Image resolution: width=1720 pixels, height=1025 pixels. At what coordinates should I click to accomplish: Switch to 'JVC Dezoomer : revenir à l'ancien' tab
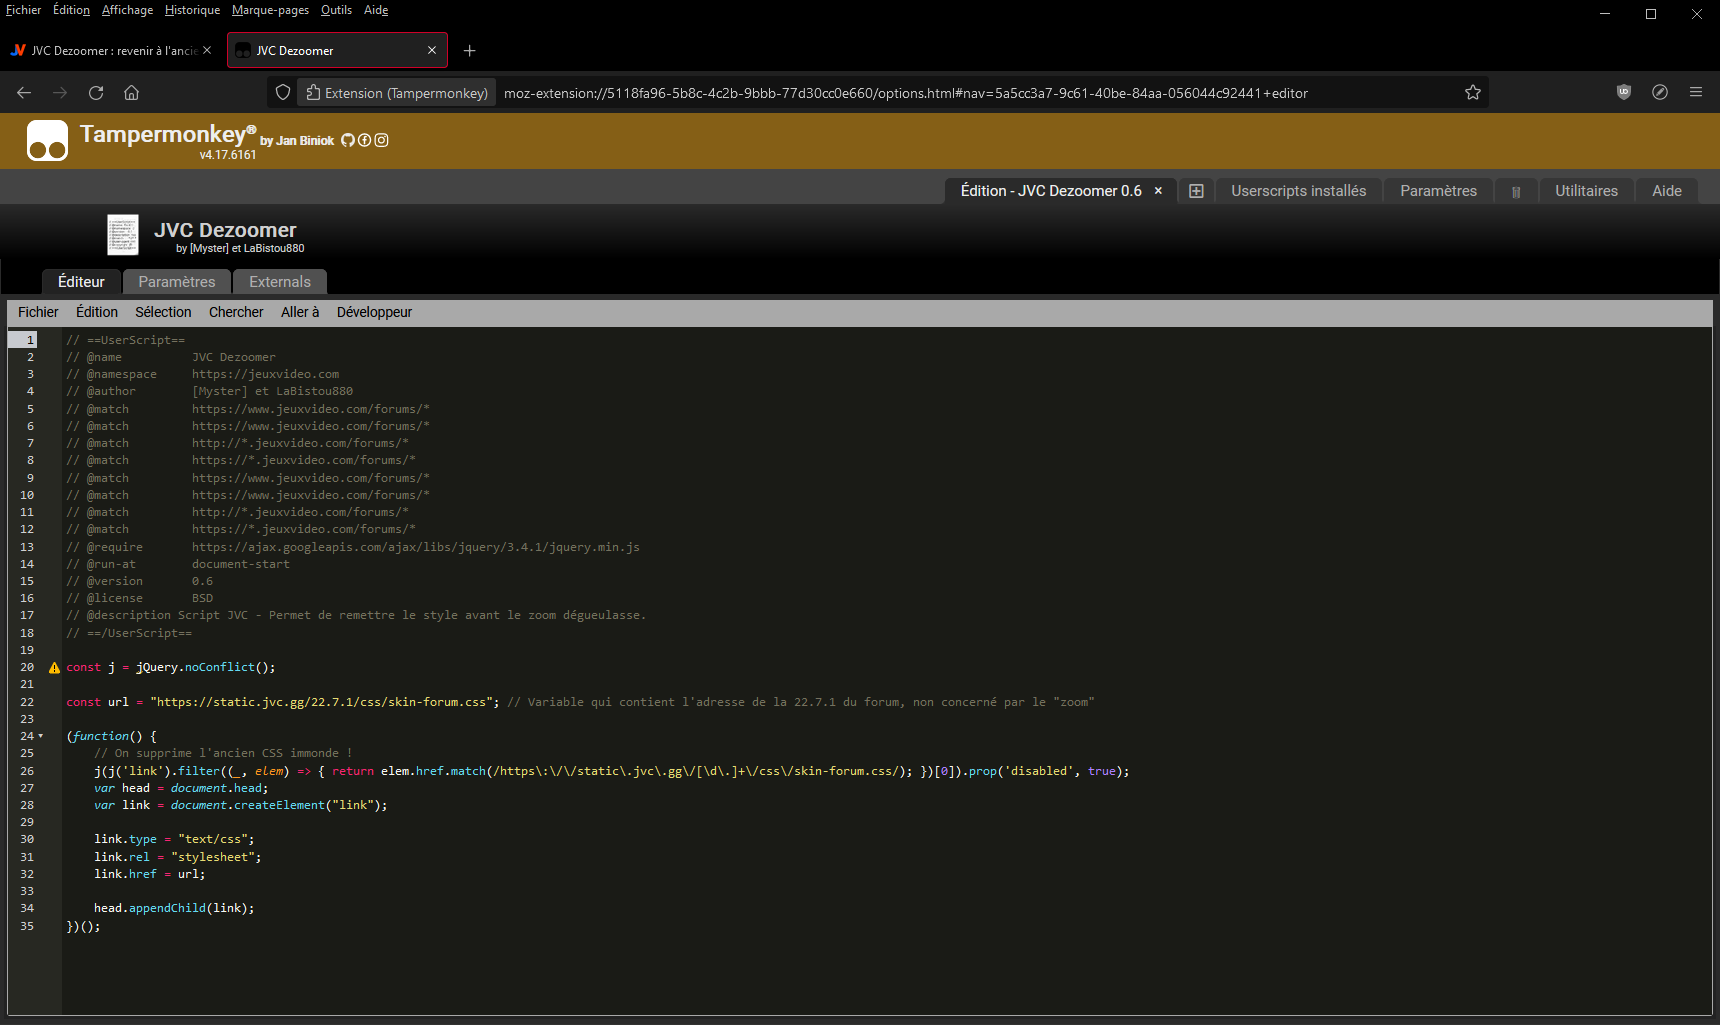click(x=111, y=50)
